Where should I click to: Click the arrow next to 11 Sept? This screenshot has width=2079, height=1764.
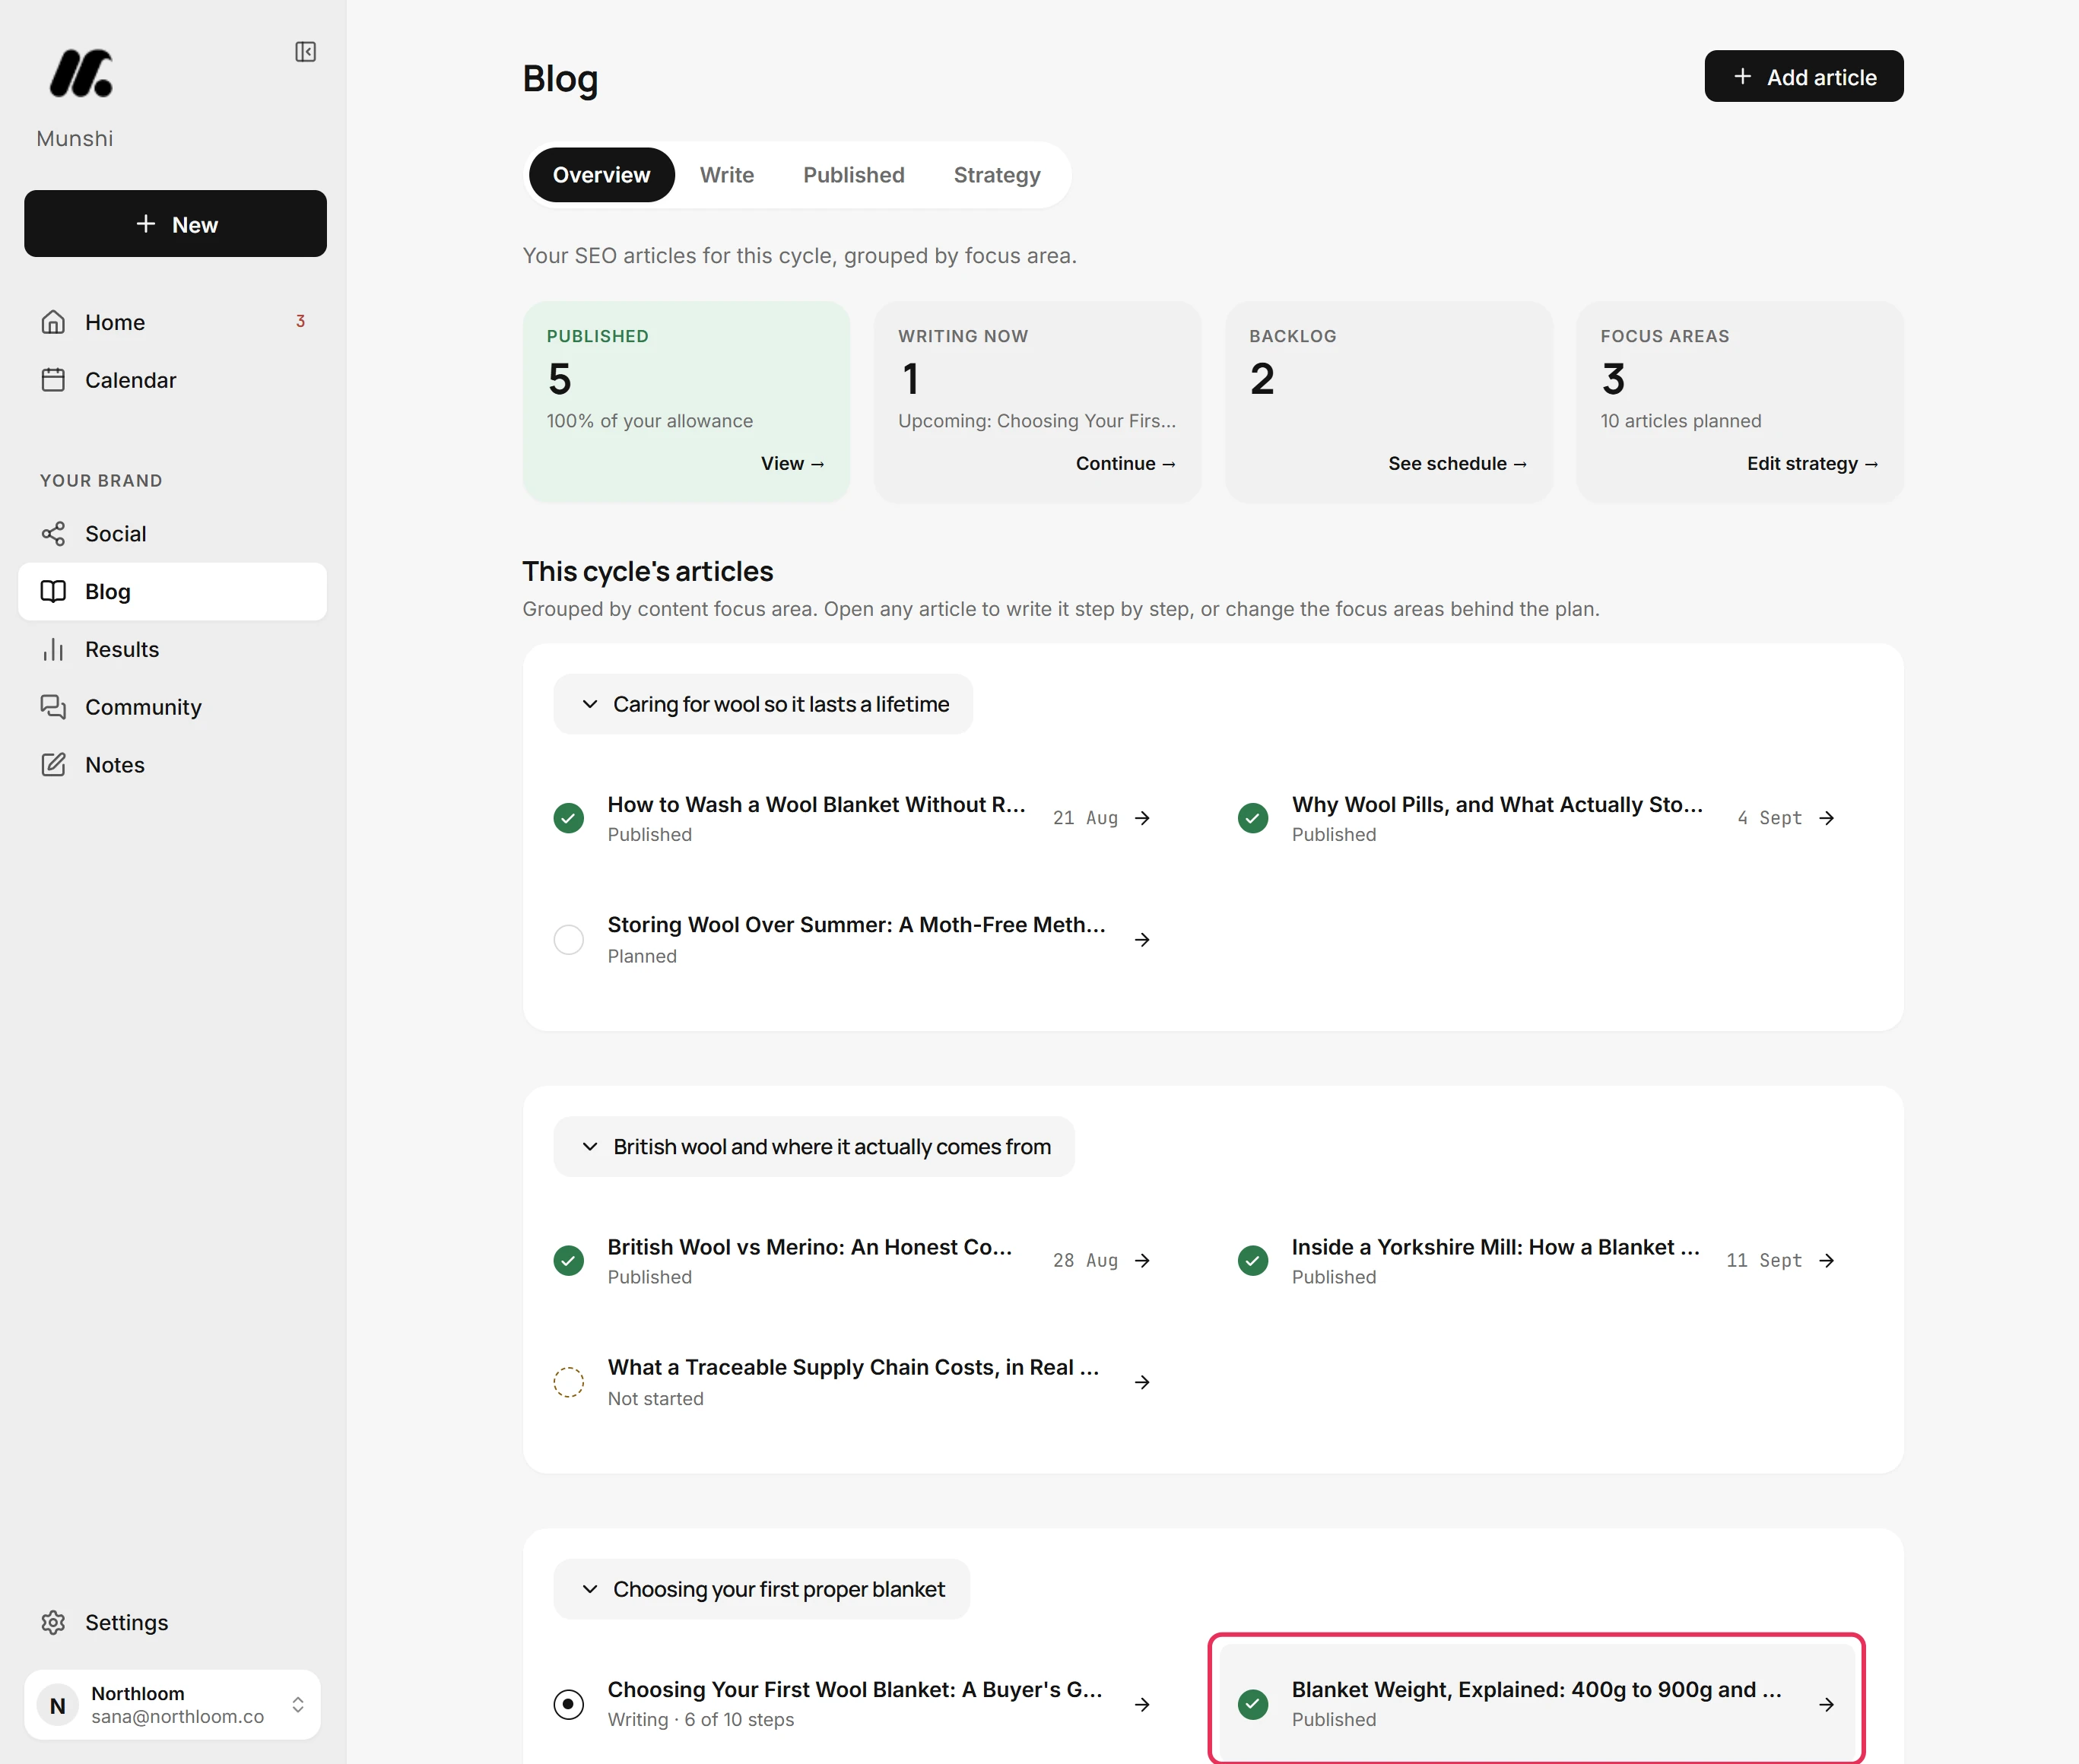click(x=1827, y=1261)
